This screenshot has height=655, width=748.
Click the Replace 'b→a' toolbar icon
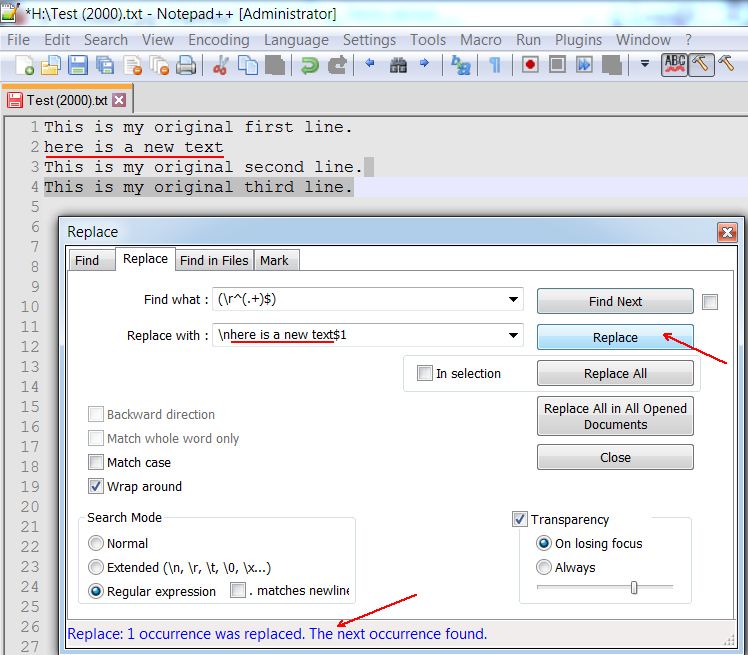pyautogui.click(x=461, y=65)
